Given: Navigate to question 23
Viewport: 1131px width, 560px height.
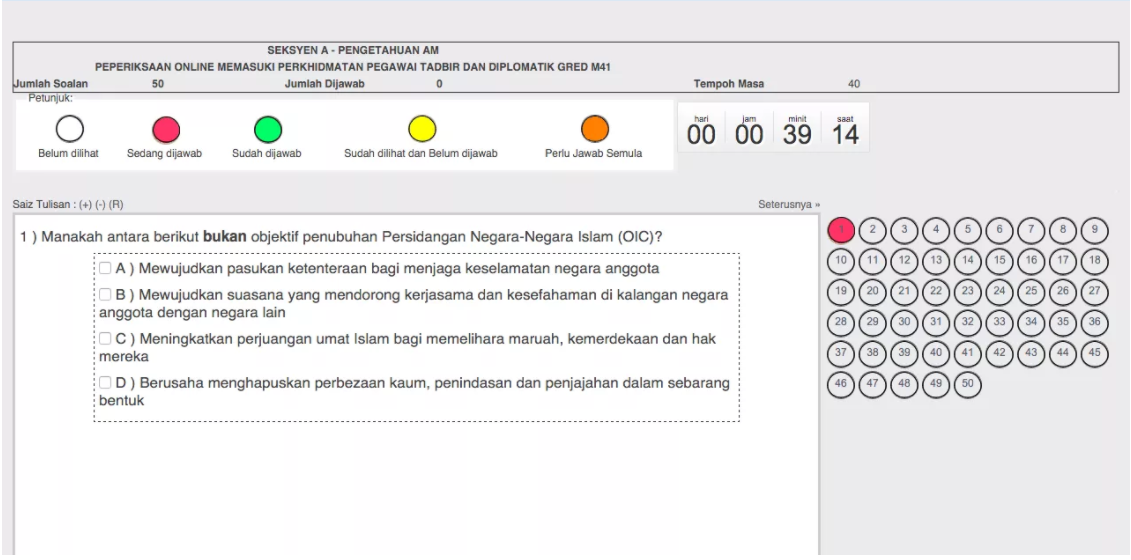Looking at the screenshot, I should (x=968, y=292).
